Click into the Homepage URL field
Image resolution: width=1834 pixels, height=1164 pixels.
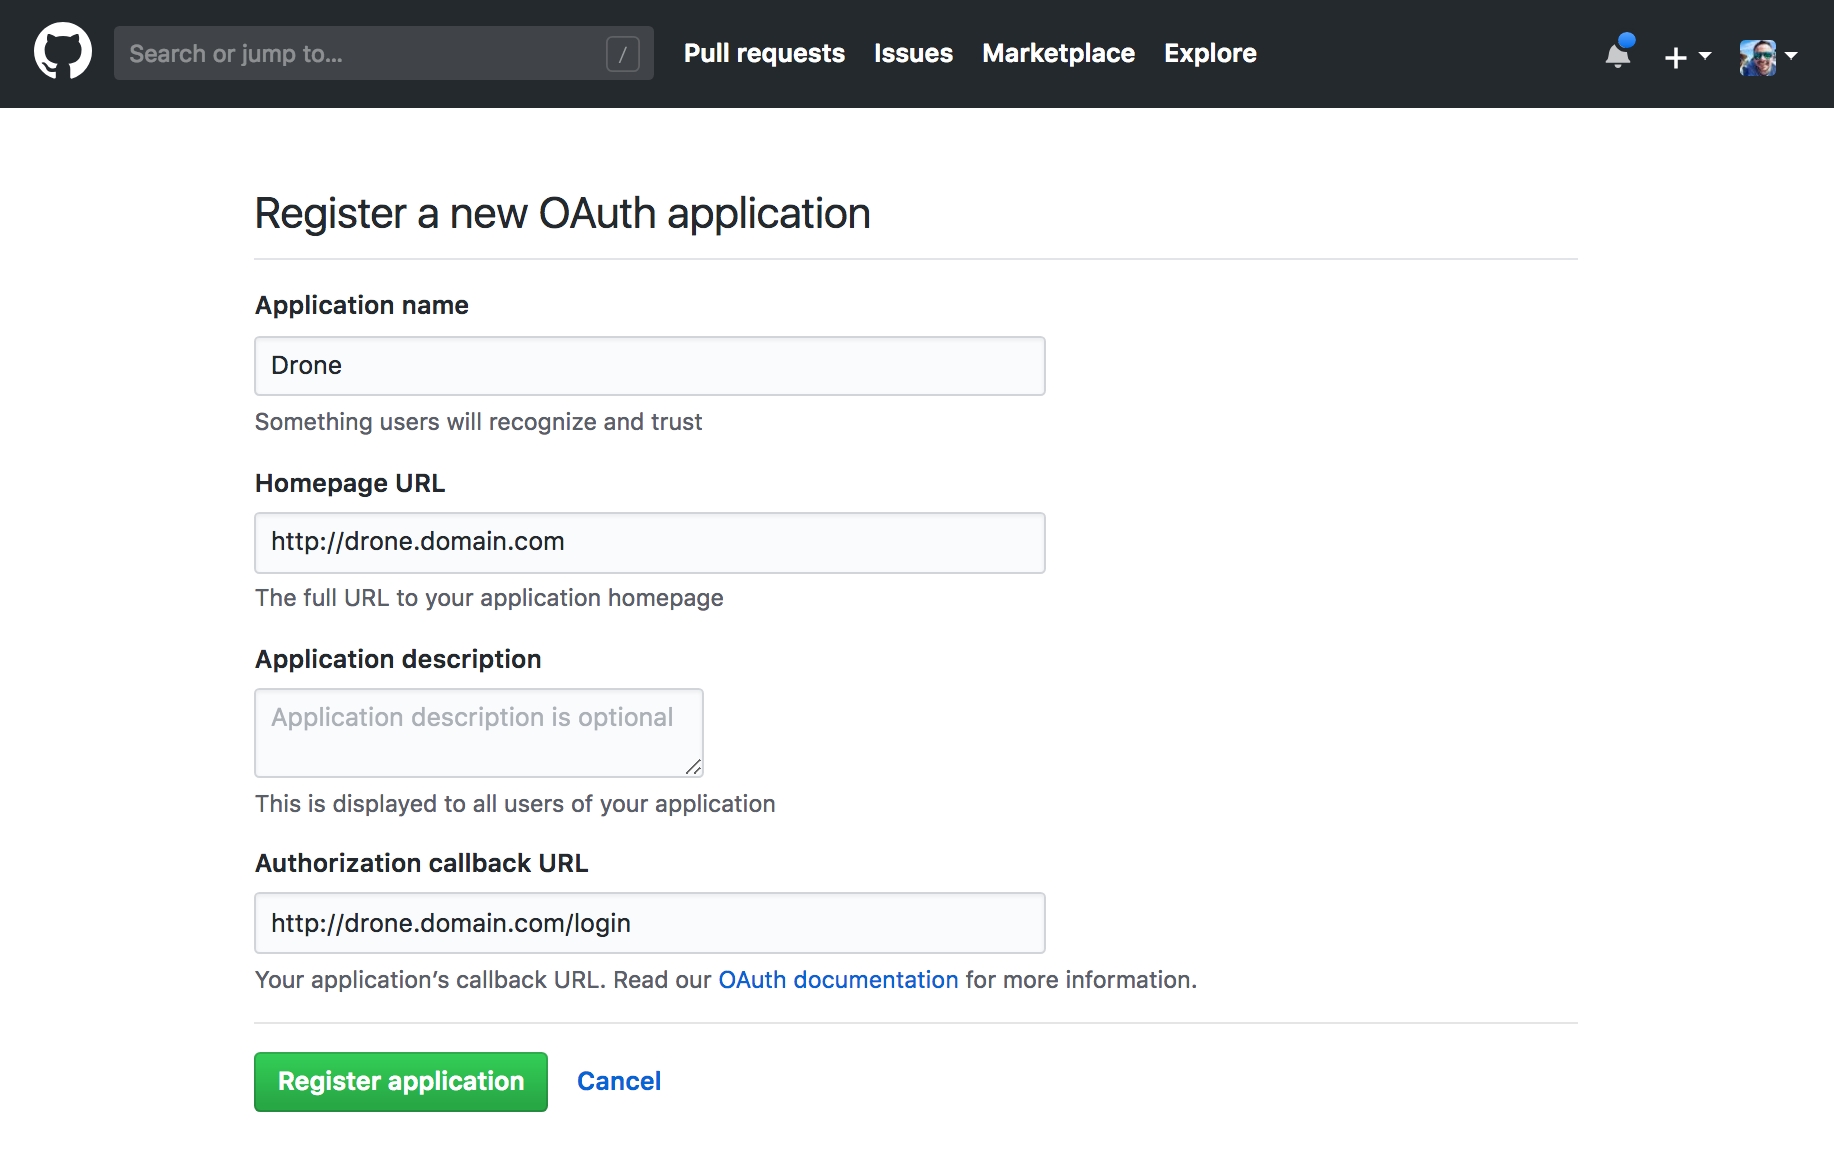coord(649,542)
